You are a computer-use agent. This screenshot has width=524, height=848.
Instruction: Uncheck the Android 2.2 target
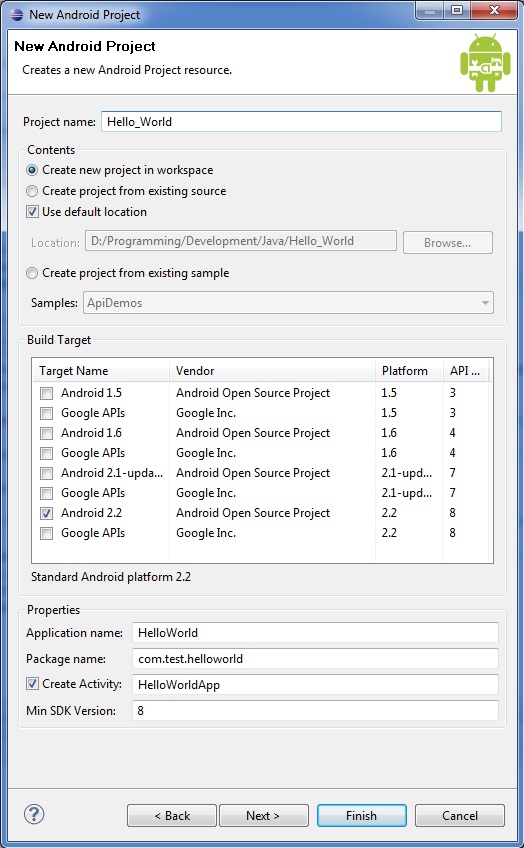(x=47, y=513)
